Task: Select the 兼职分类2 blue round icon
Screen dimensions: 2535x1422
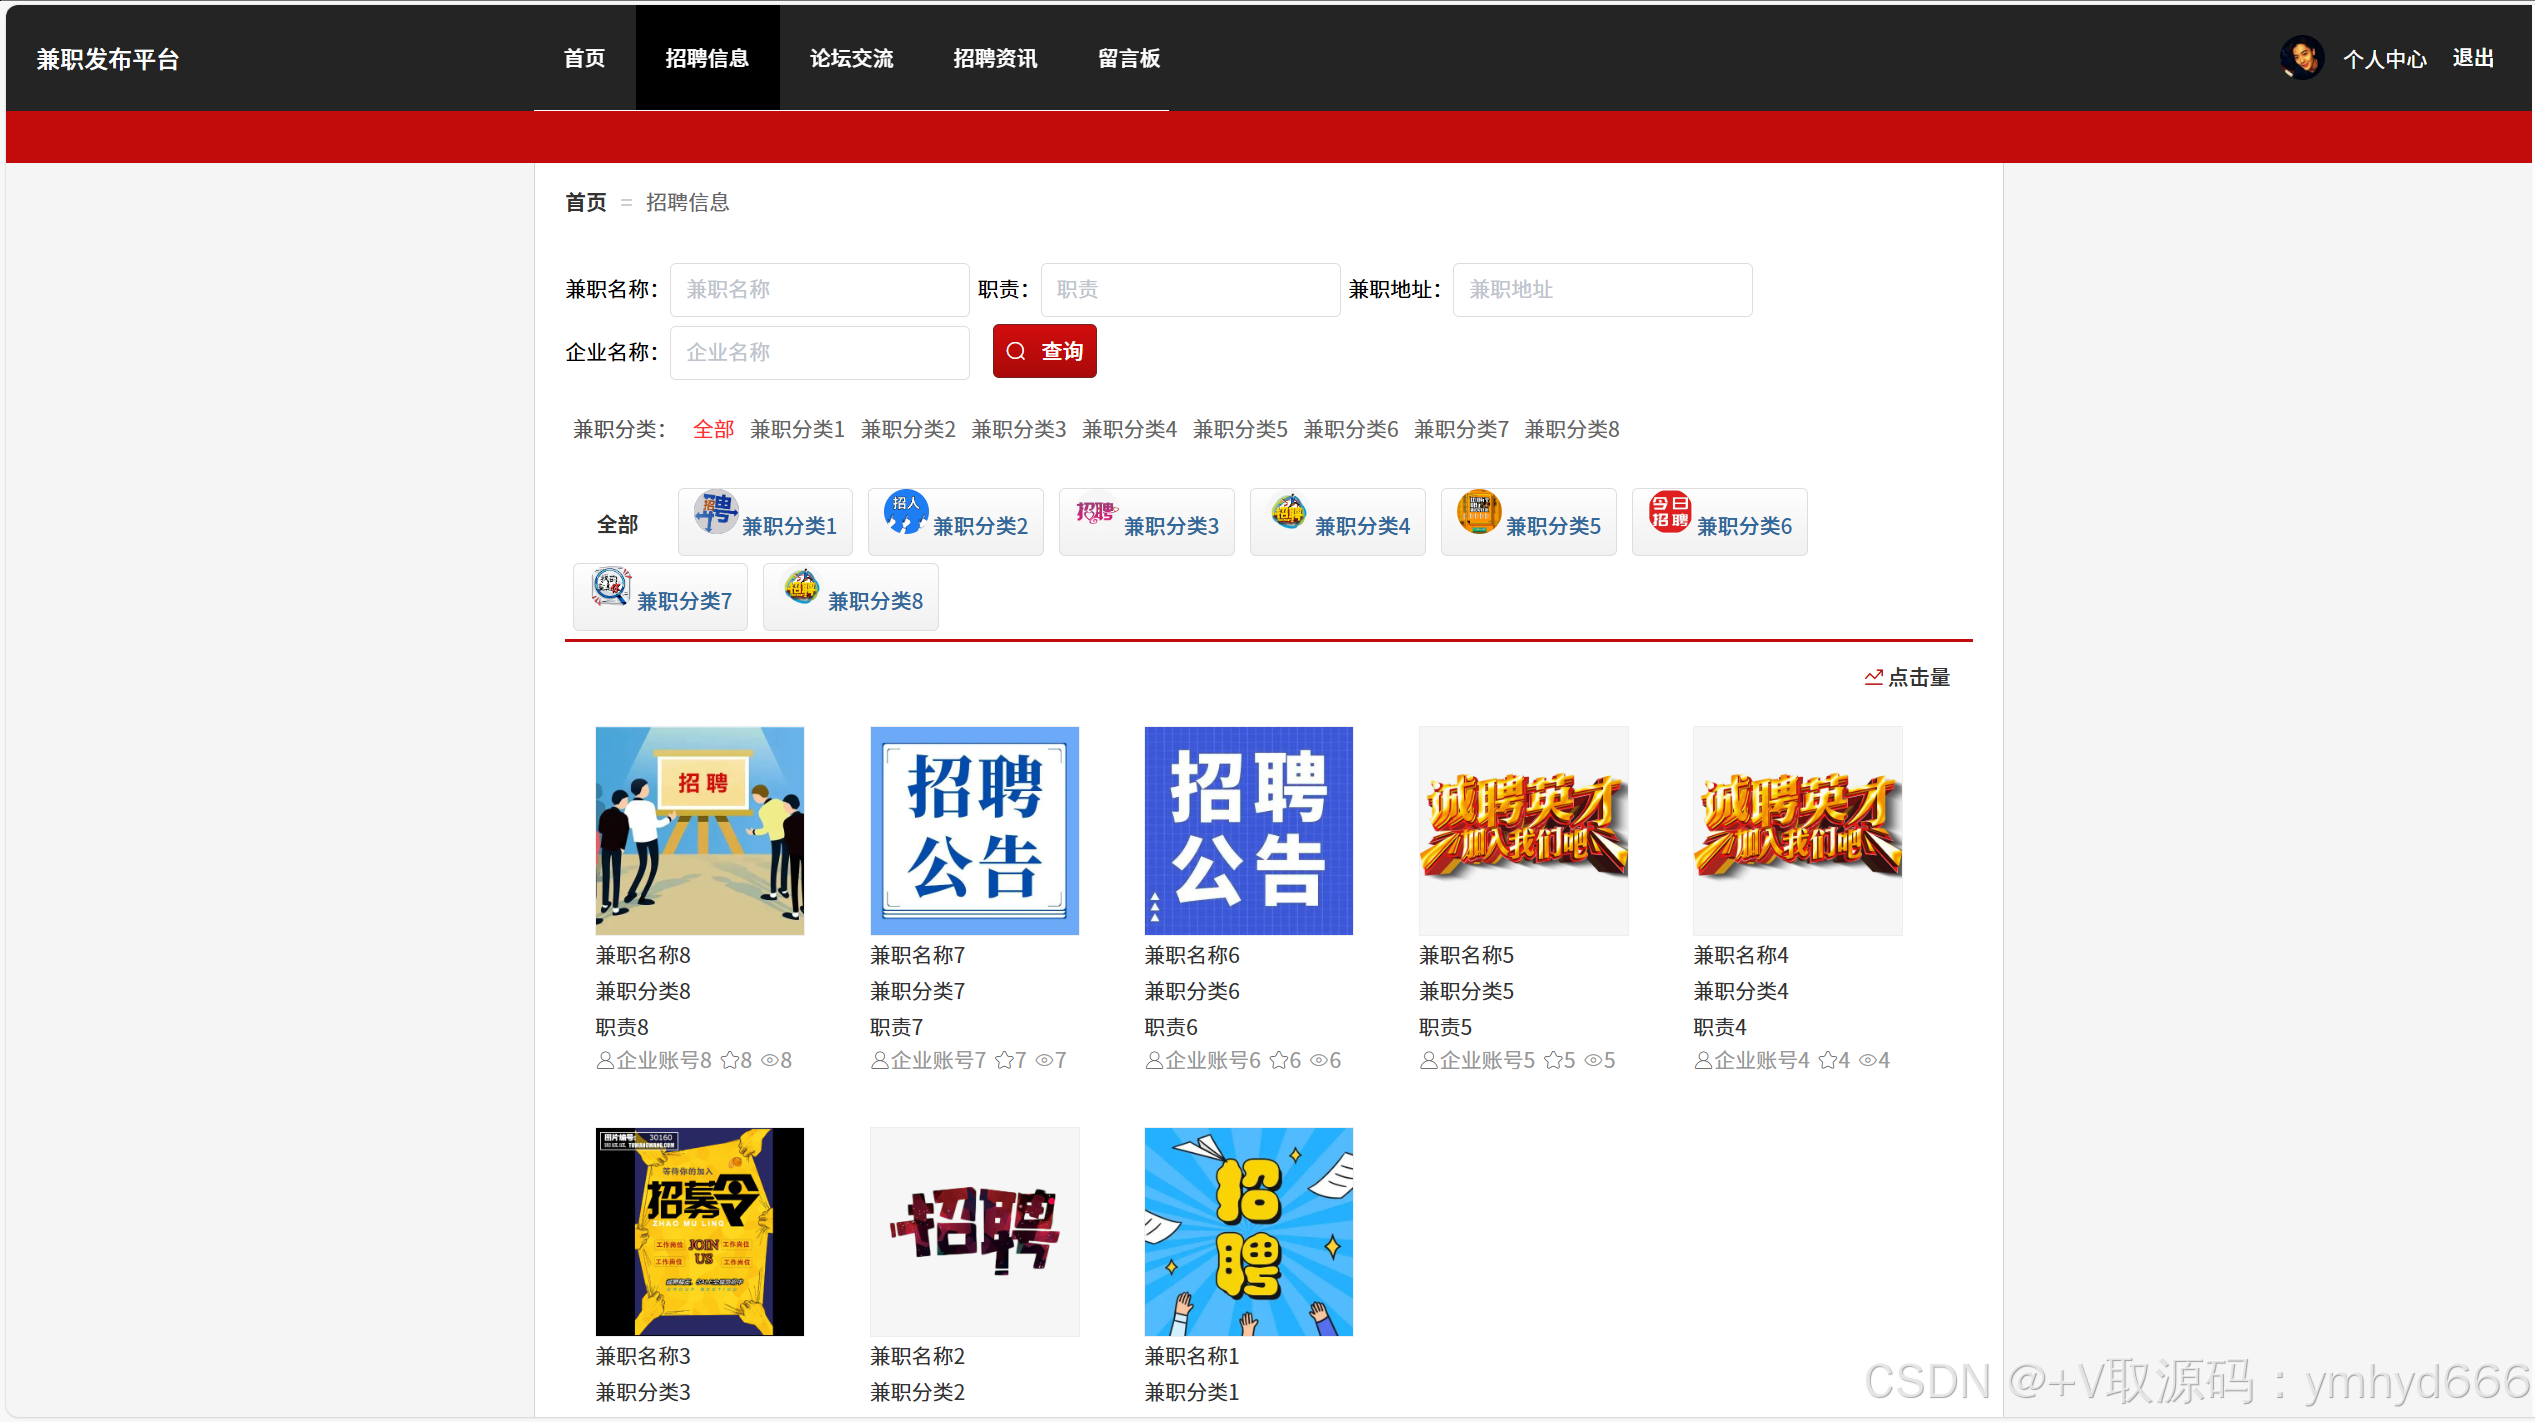Action: (x=906, y=512)
